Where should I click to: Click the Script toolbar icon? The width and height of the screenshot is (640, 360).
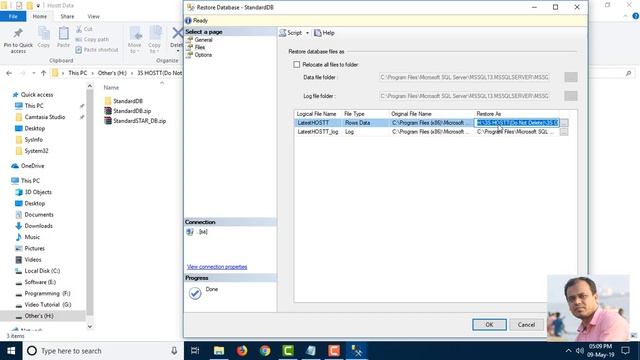[282, 33]
